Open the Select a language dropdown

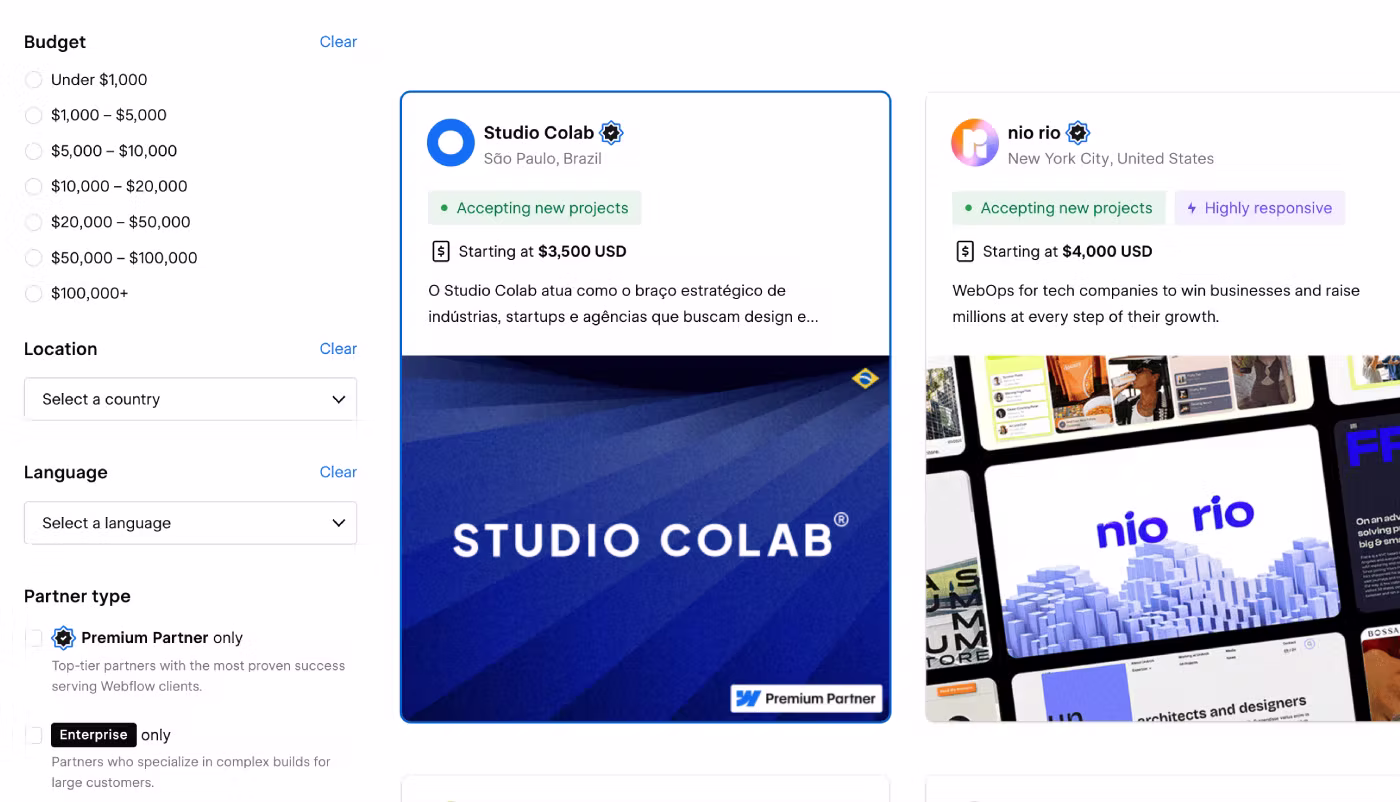(190, 523)
